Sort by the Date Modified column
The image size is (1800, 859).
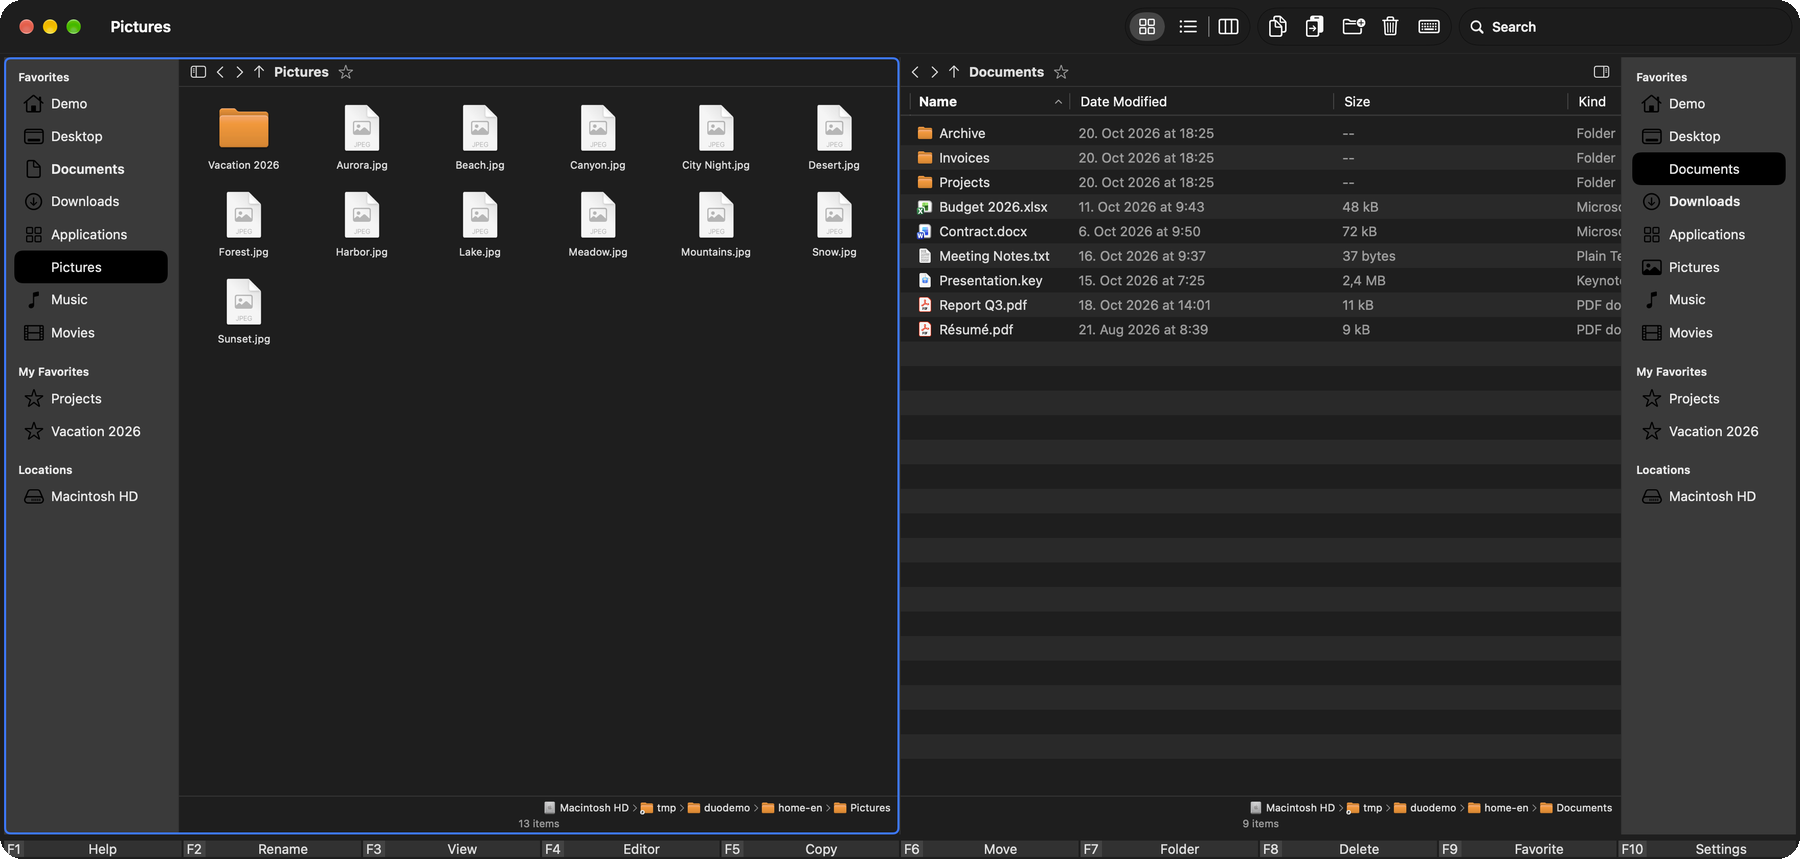pyautogui.click(x=1201, y=102)
